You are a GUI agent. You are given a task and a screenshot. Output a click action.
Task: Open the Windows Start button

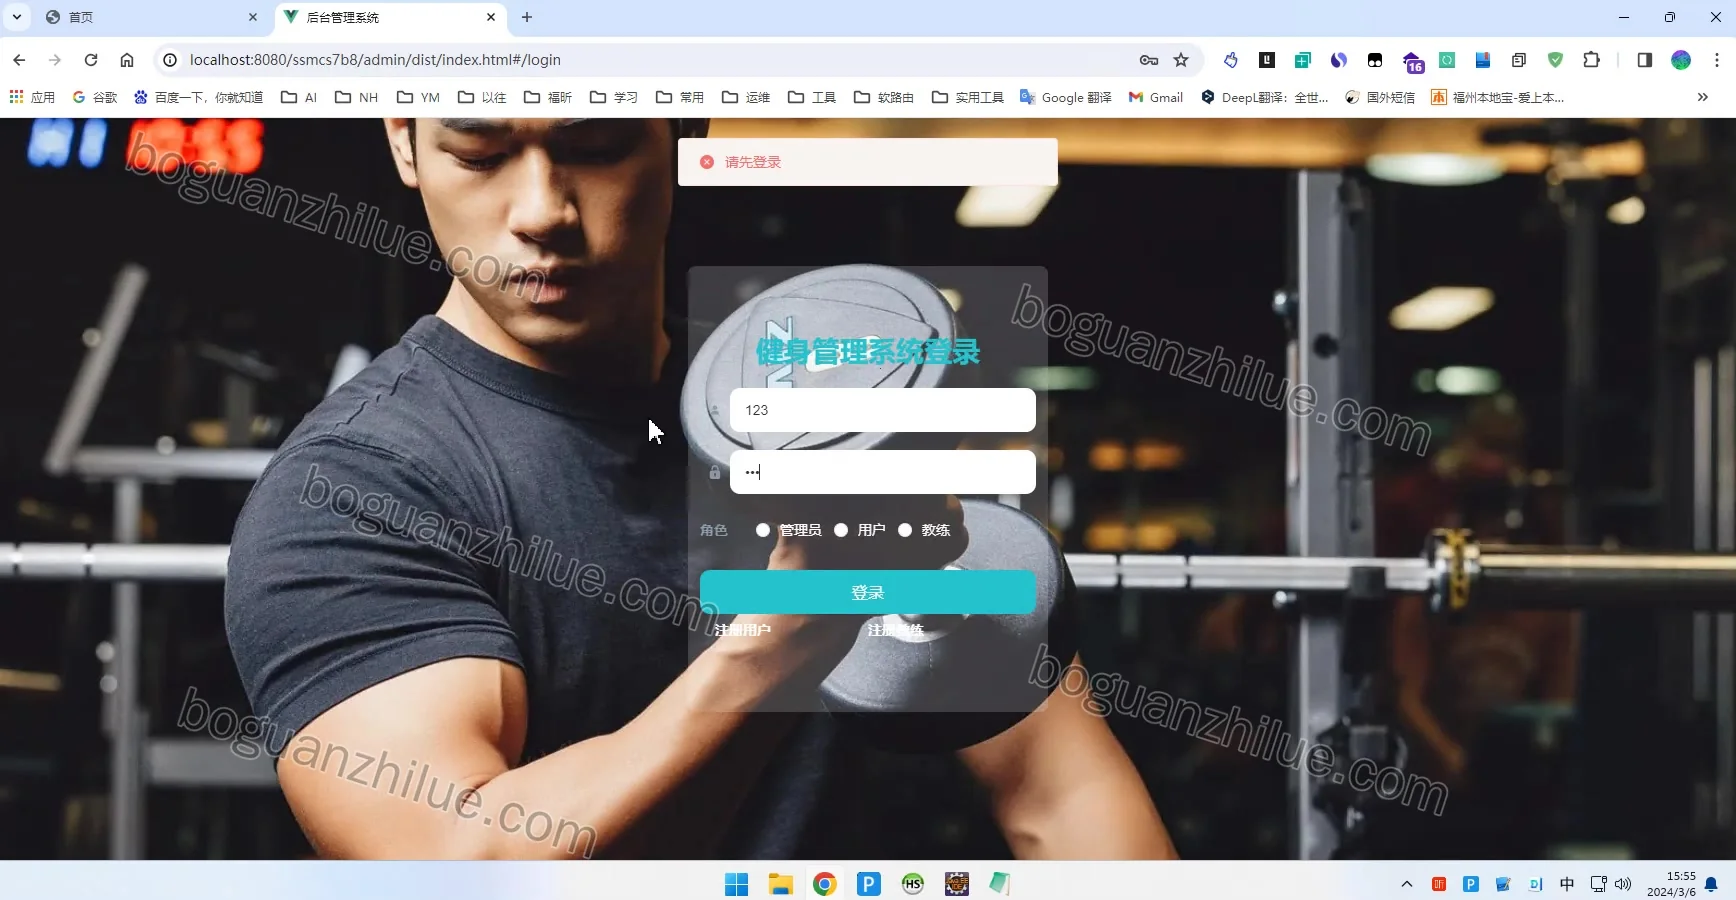[737, 884]
